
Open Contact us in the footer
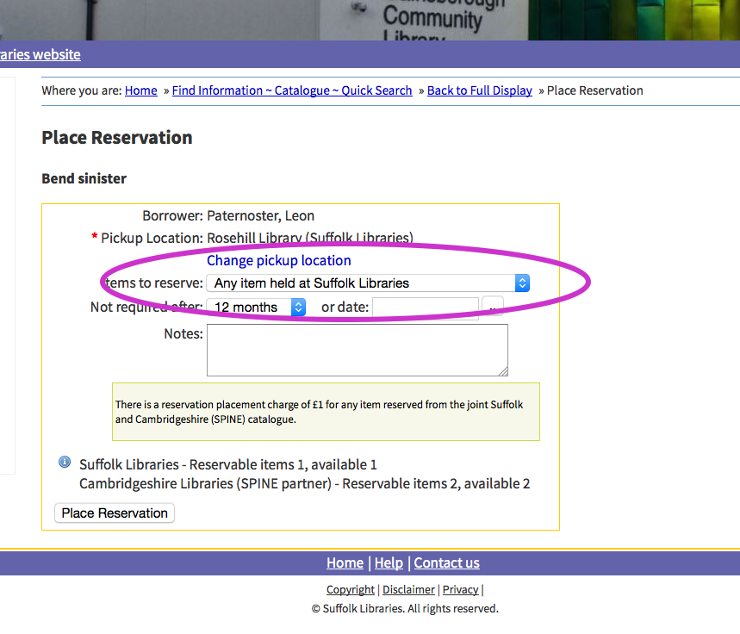(x=446, y=563)
